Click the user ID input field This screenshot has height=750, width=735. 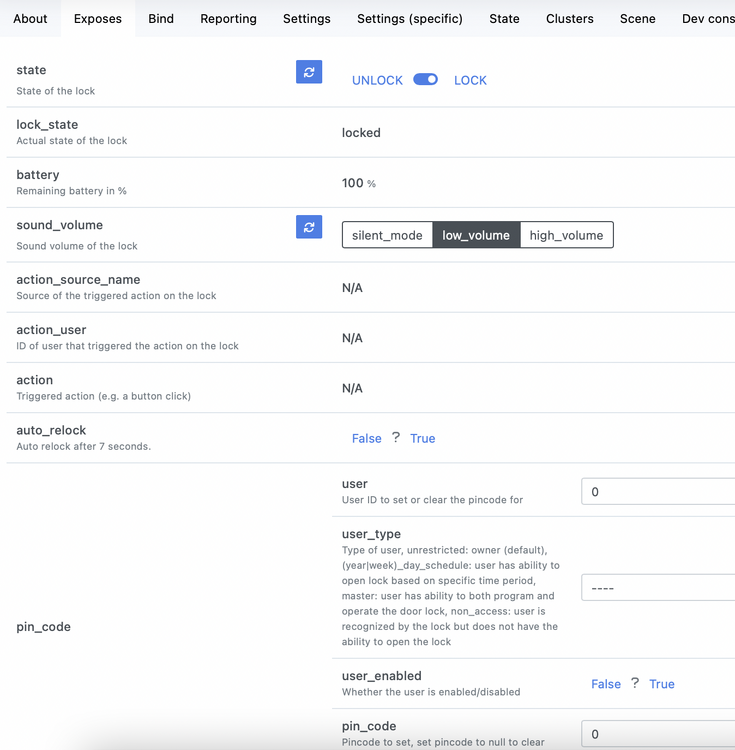pos(658,492)
